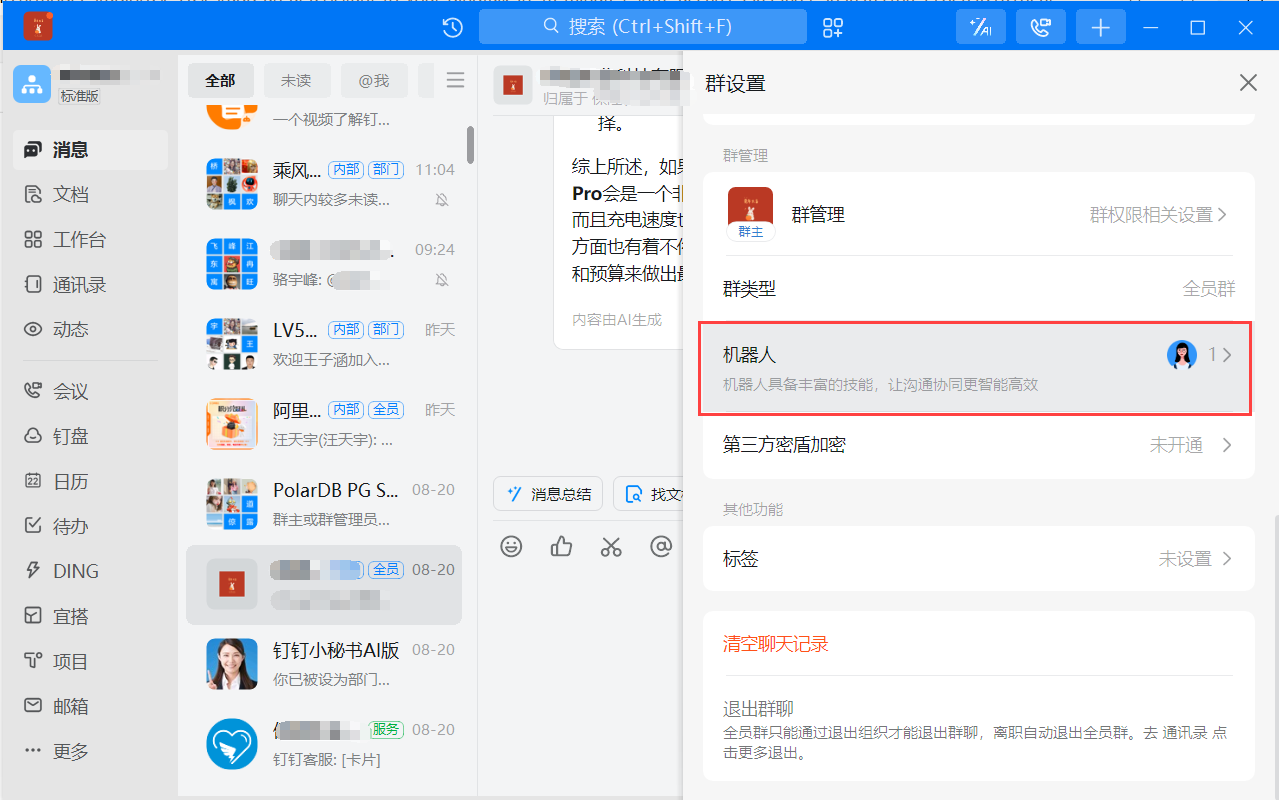1279x800 pixels.
Task: Switch to 未读 conversation tab
Action: 296,81
